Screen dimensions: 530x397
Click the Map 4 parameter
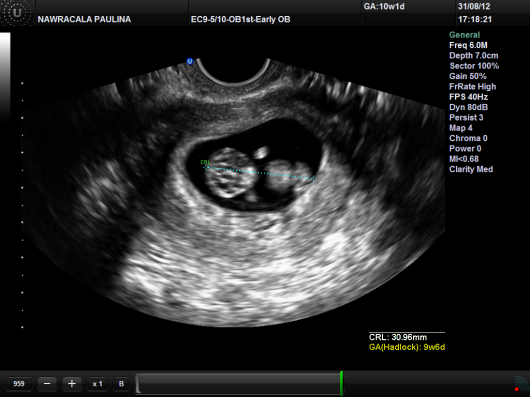(461, 128)
